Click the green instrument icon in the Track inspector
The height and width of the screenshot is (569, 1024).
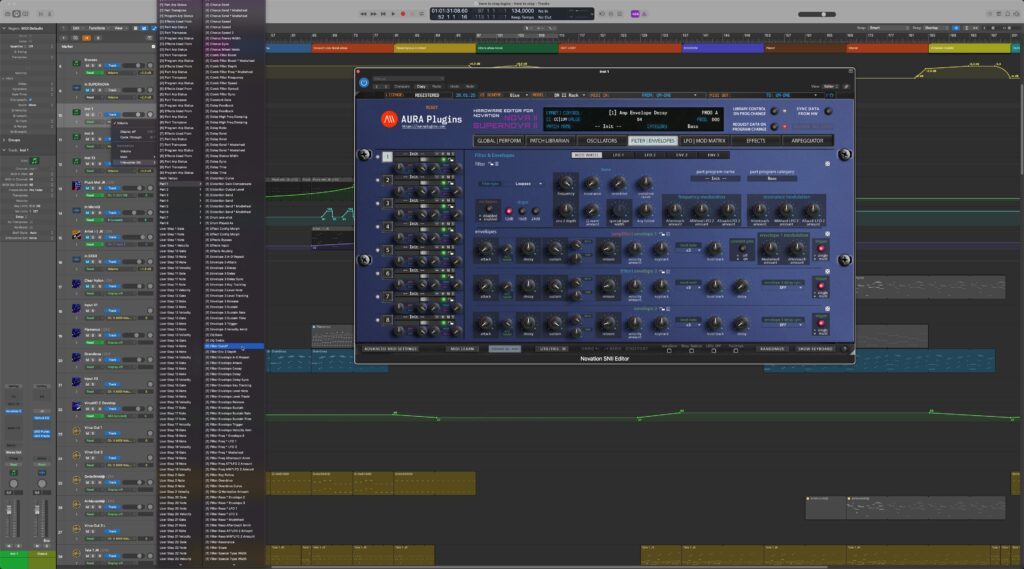click(x=35, y=161)
